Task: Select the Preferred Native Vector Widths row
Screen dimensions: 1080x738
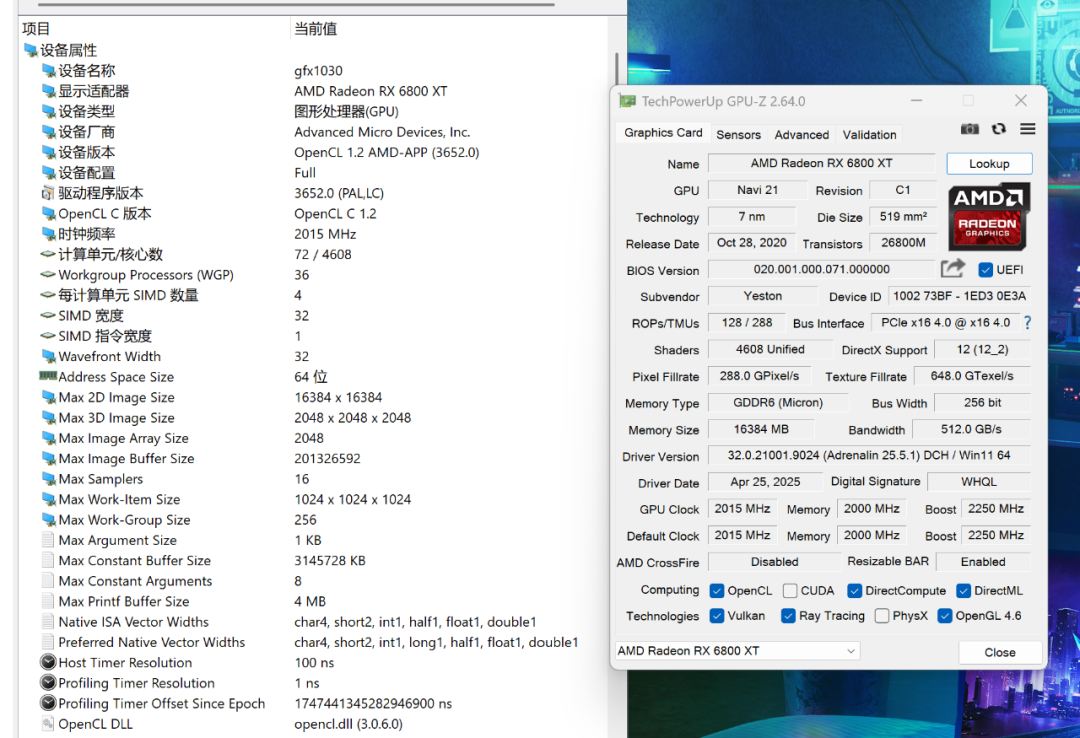Action: (313, 642)
